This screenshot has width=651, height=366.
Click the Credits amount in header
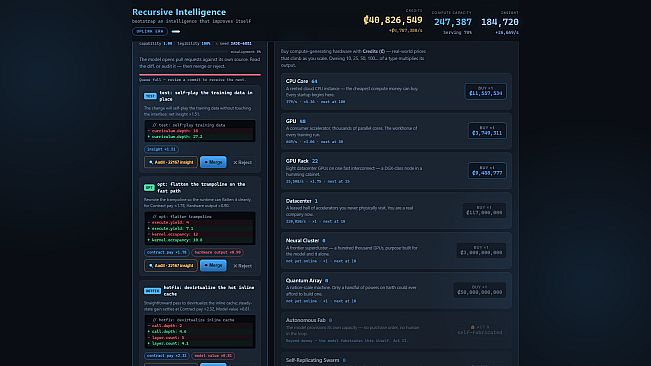pos(393,20)
